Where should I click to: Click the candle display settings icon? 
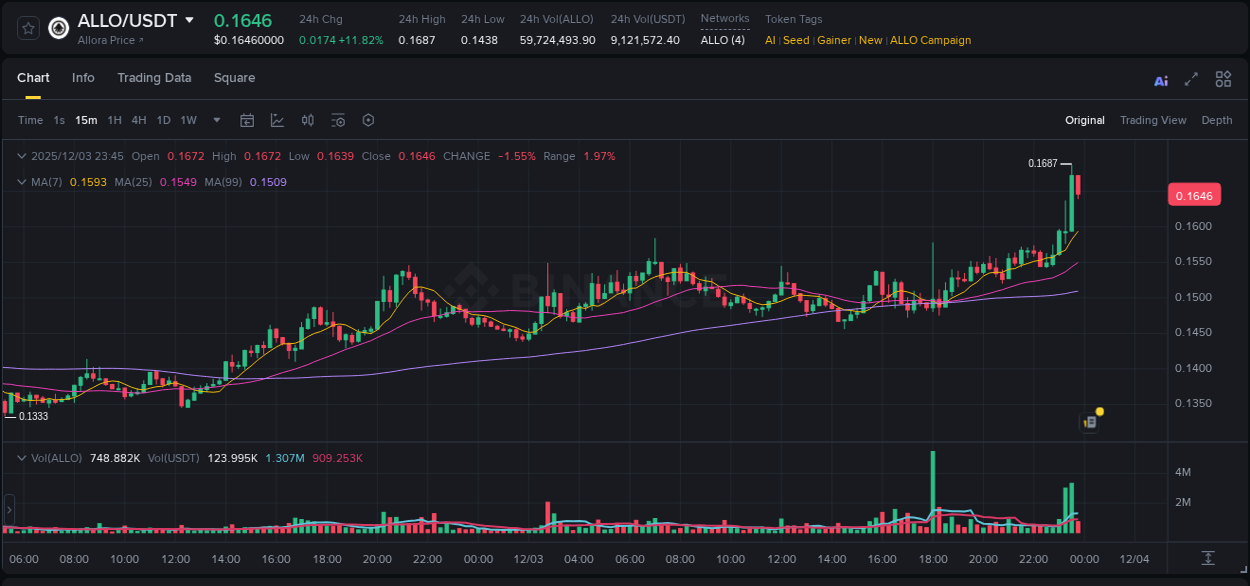click(x=337, y=120)
